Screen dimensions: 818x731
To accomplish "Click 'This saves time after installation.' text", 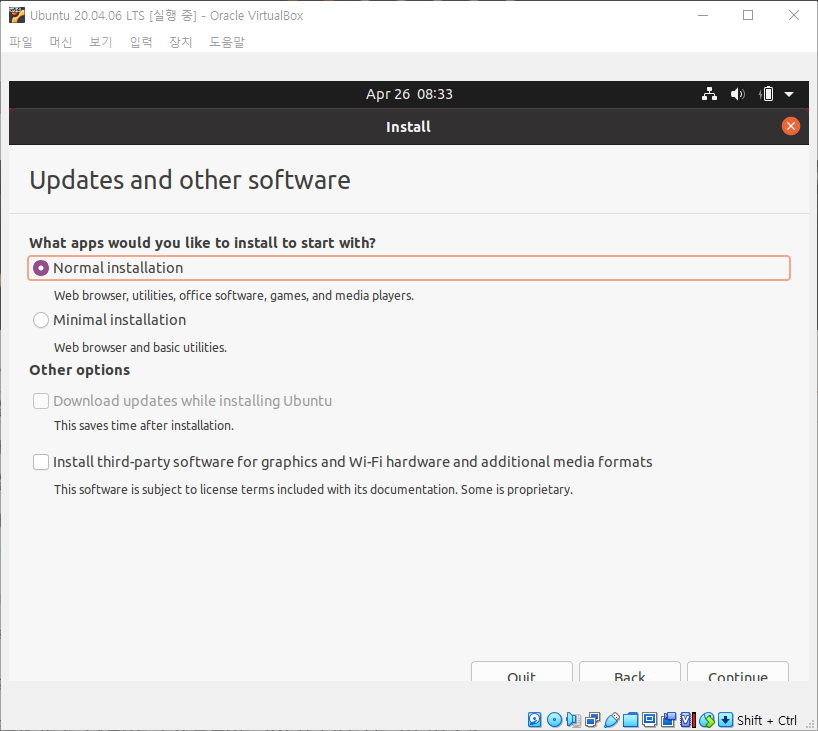I will 143,426.
